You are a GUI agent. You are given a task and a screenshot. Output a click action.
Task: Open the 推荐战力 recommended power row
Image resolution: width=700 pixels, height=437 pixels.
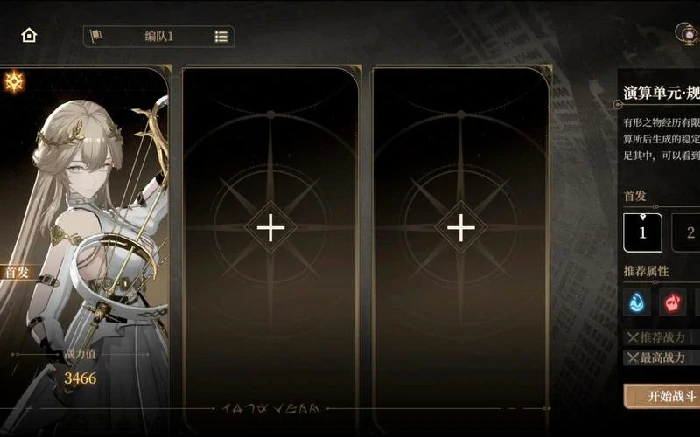662,338
